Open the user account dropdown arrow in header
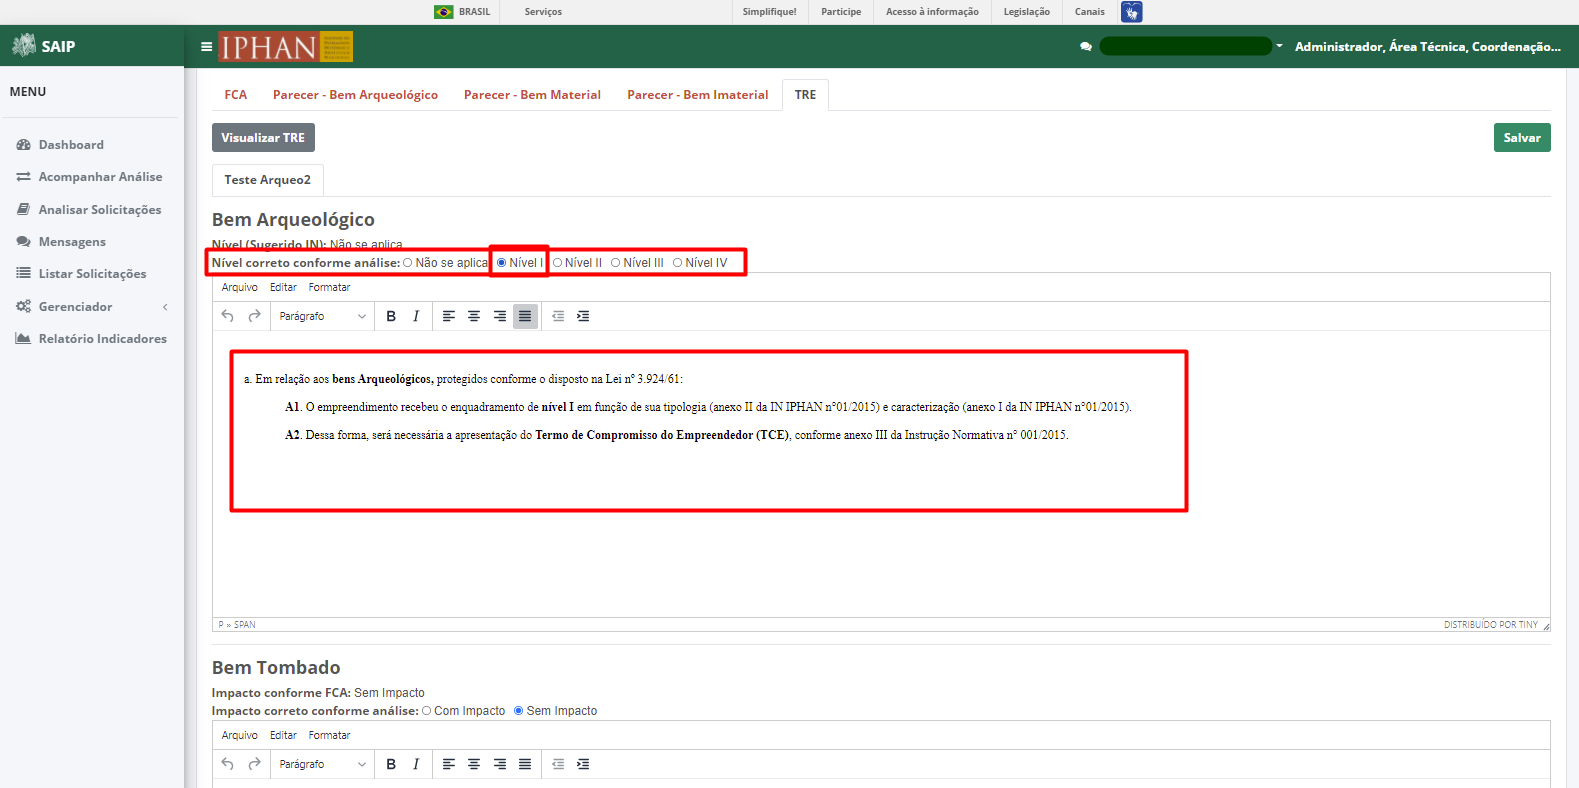The width and height of the screenshot is (1579, 788). (x=1279, y=46)
